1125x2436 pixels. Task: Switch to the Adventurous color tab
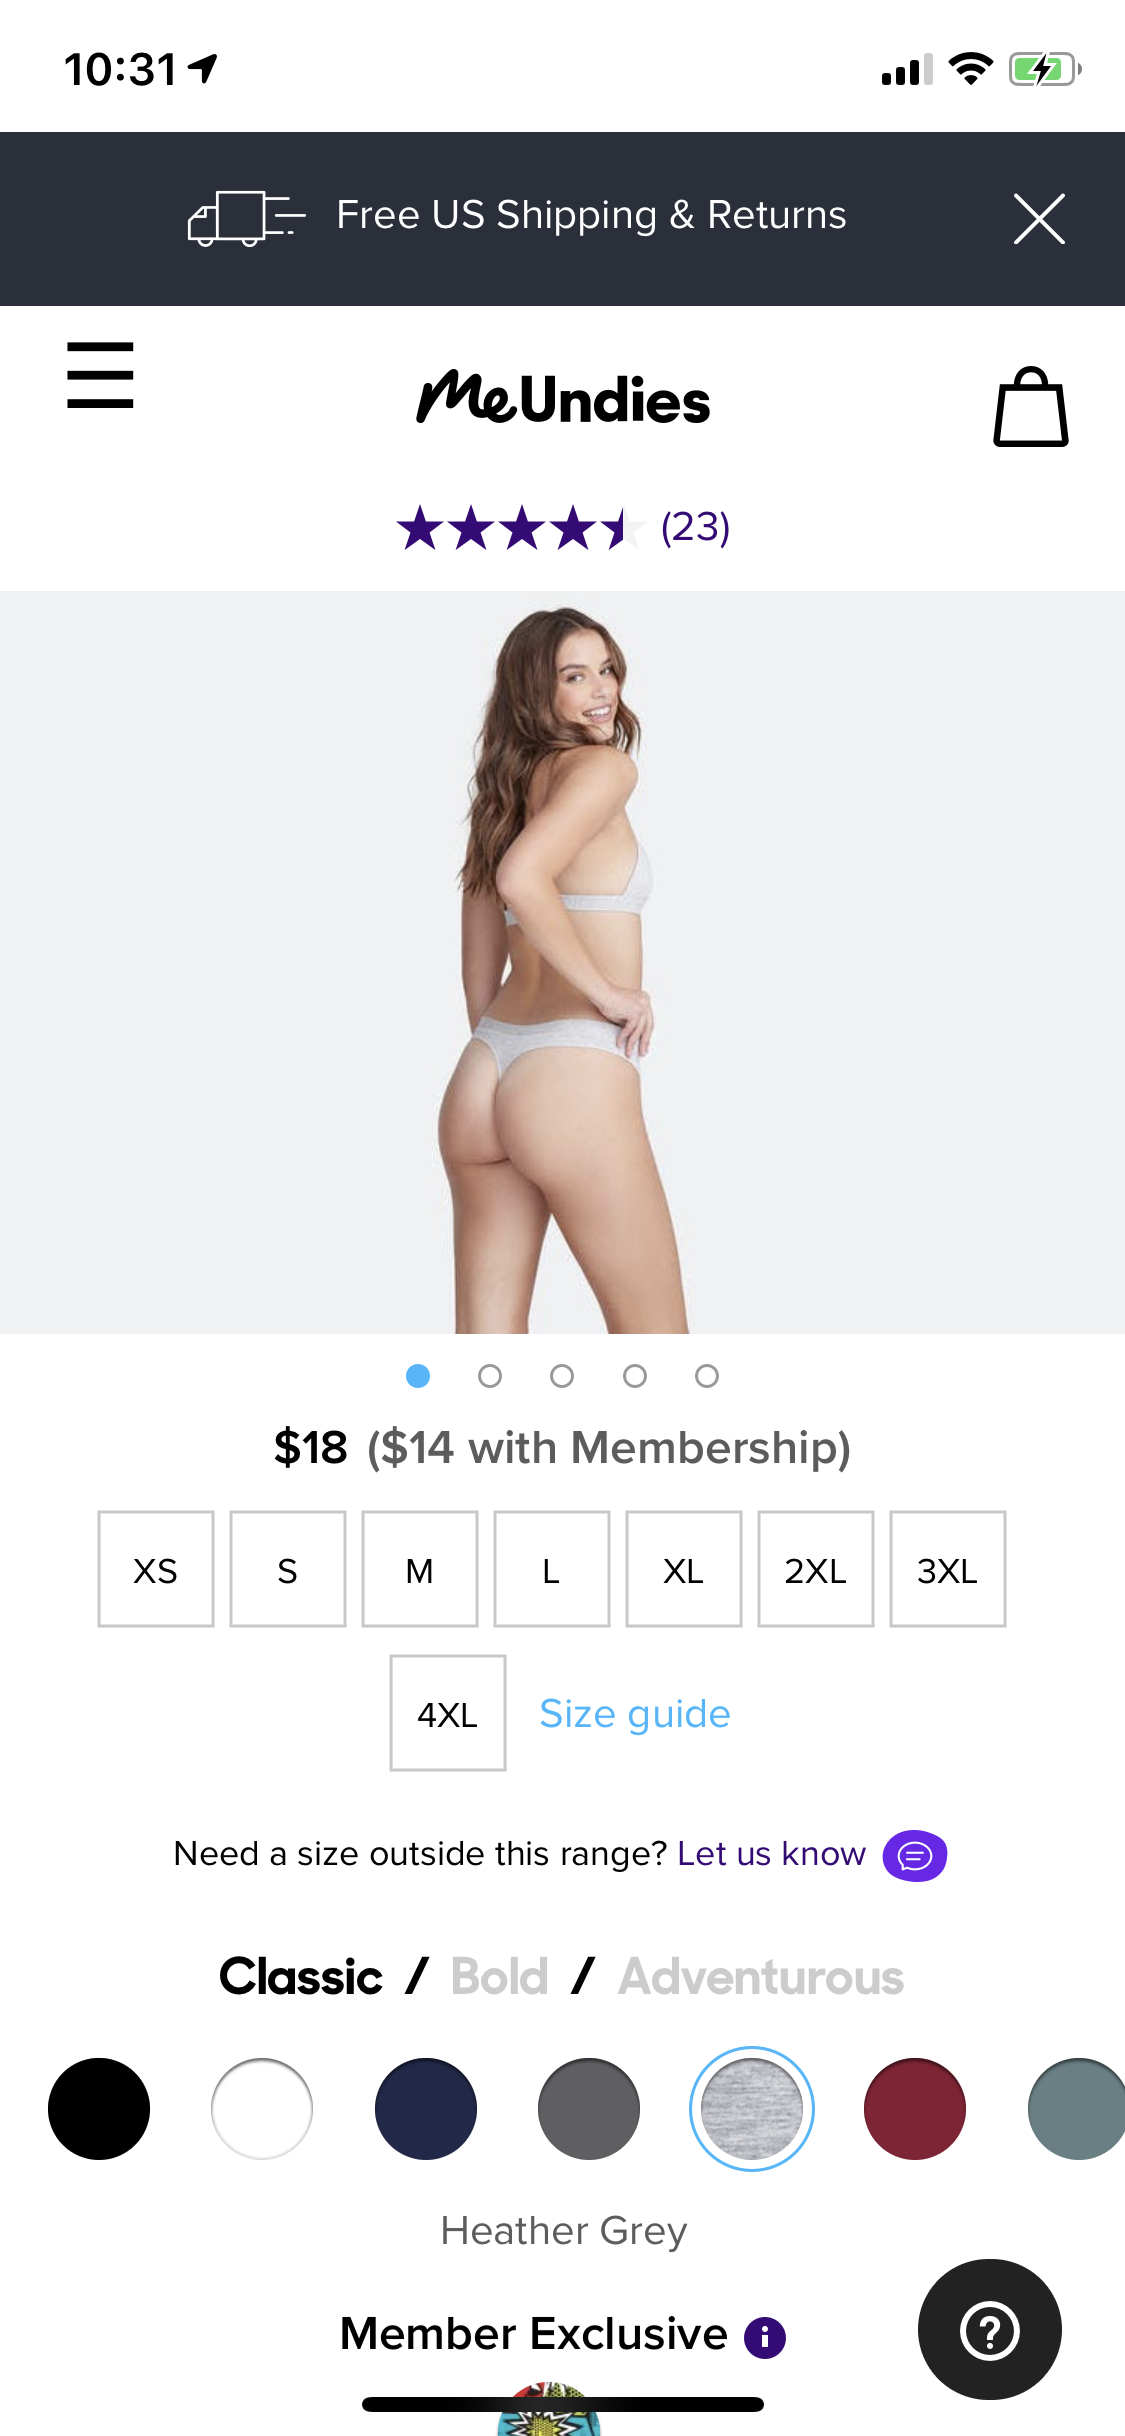761,1977
